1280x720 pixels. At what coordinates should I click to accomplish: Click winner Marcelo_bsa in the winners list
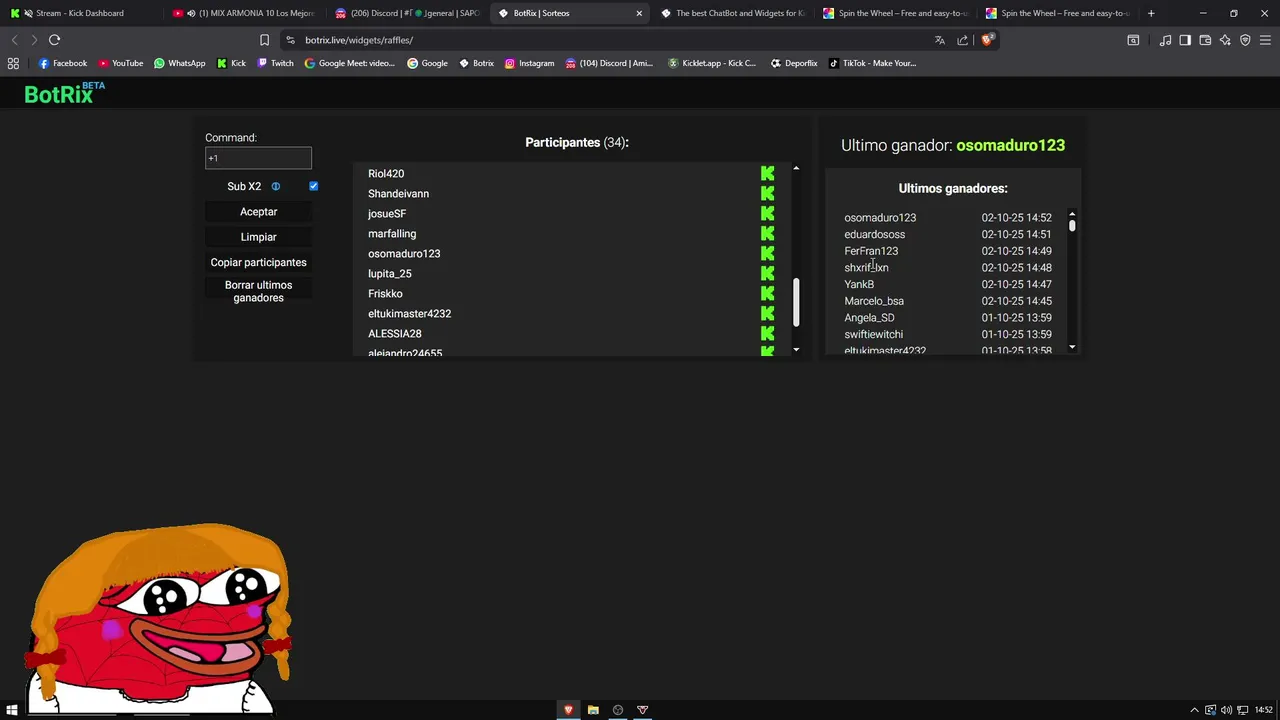tap(874, 301)
